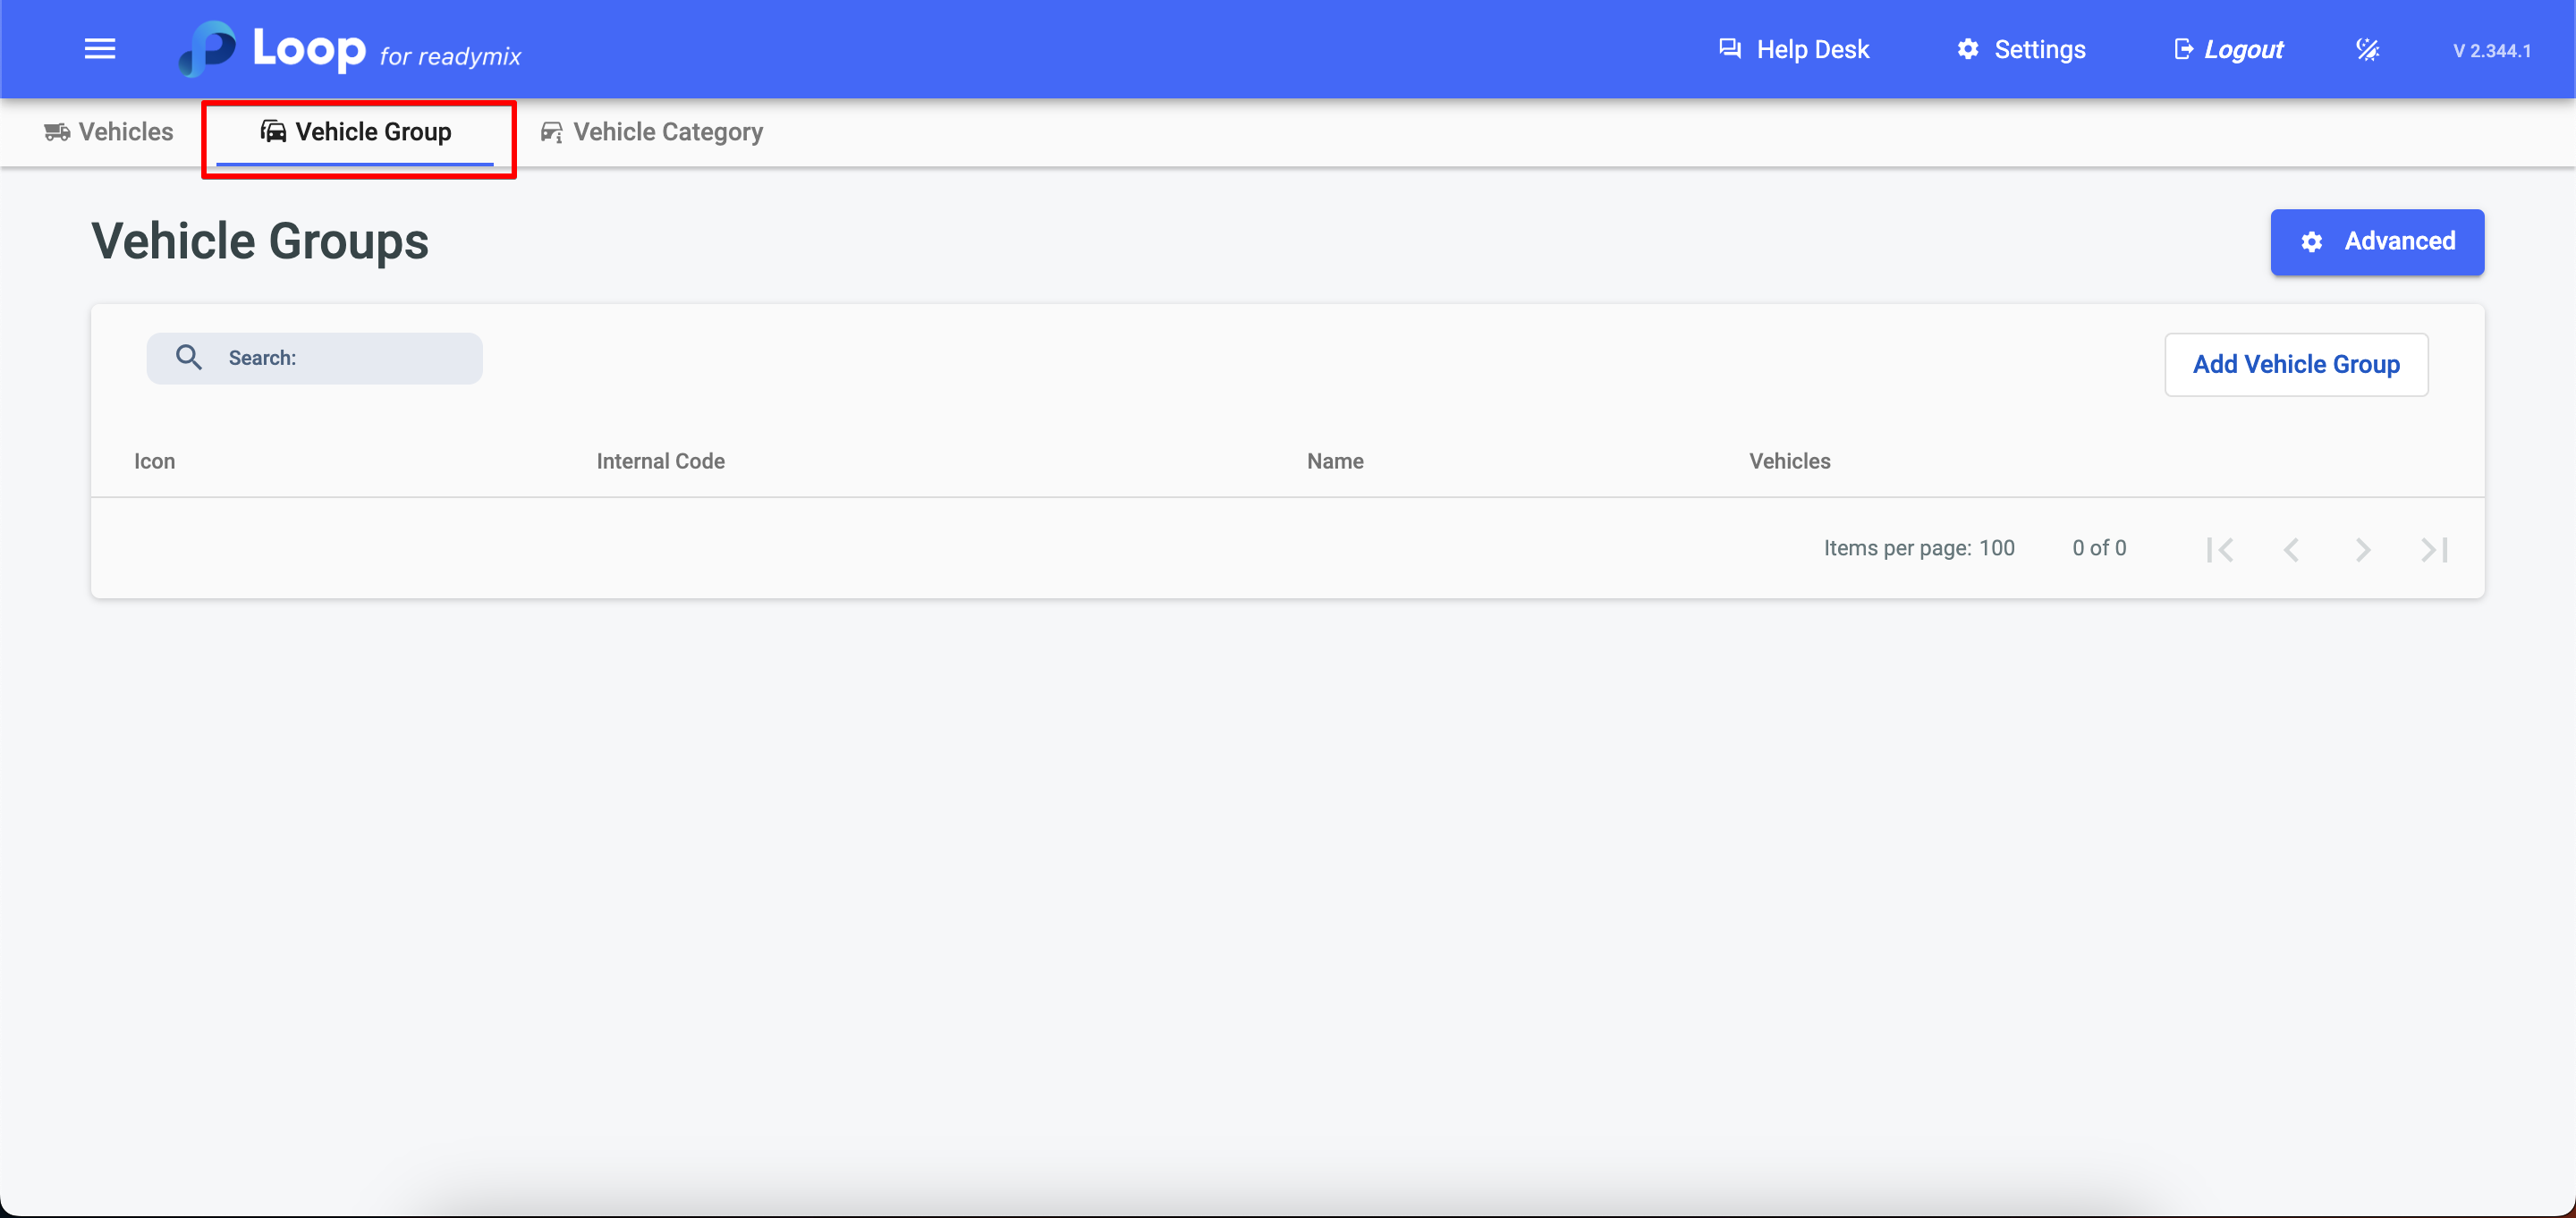Click the Logout link
The width and height of the screenshot is (2576, 1218).
click(x=2229, y=49)
